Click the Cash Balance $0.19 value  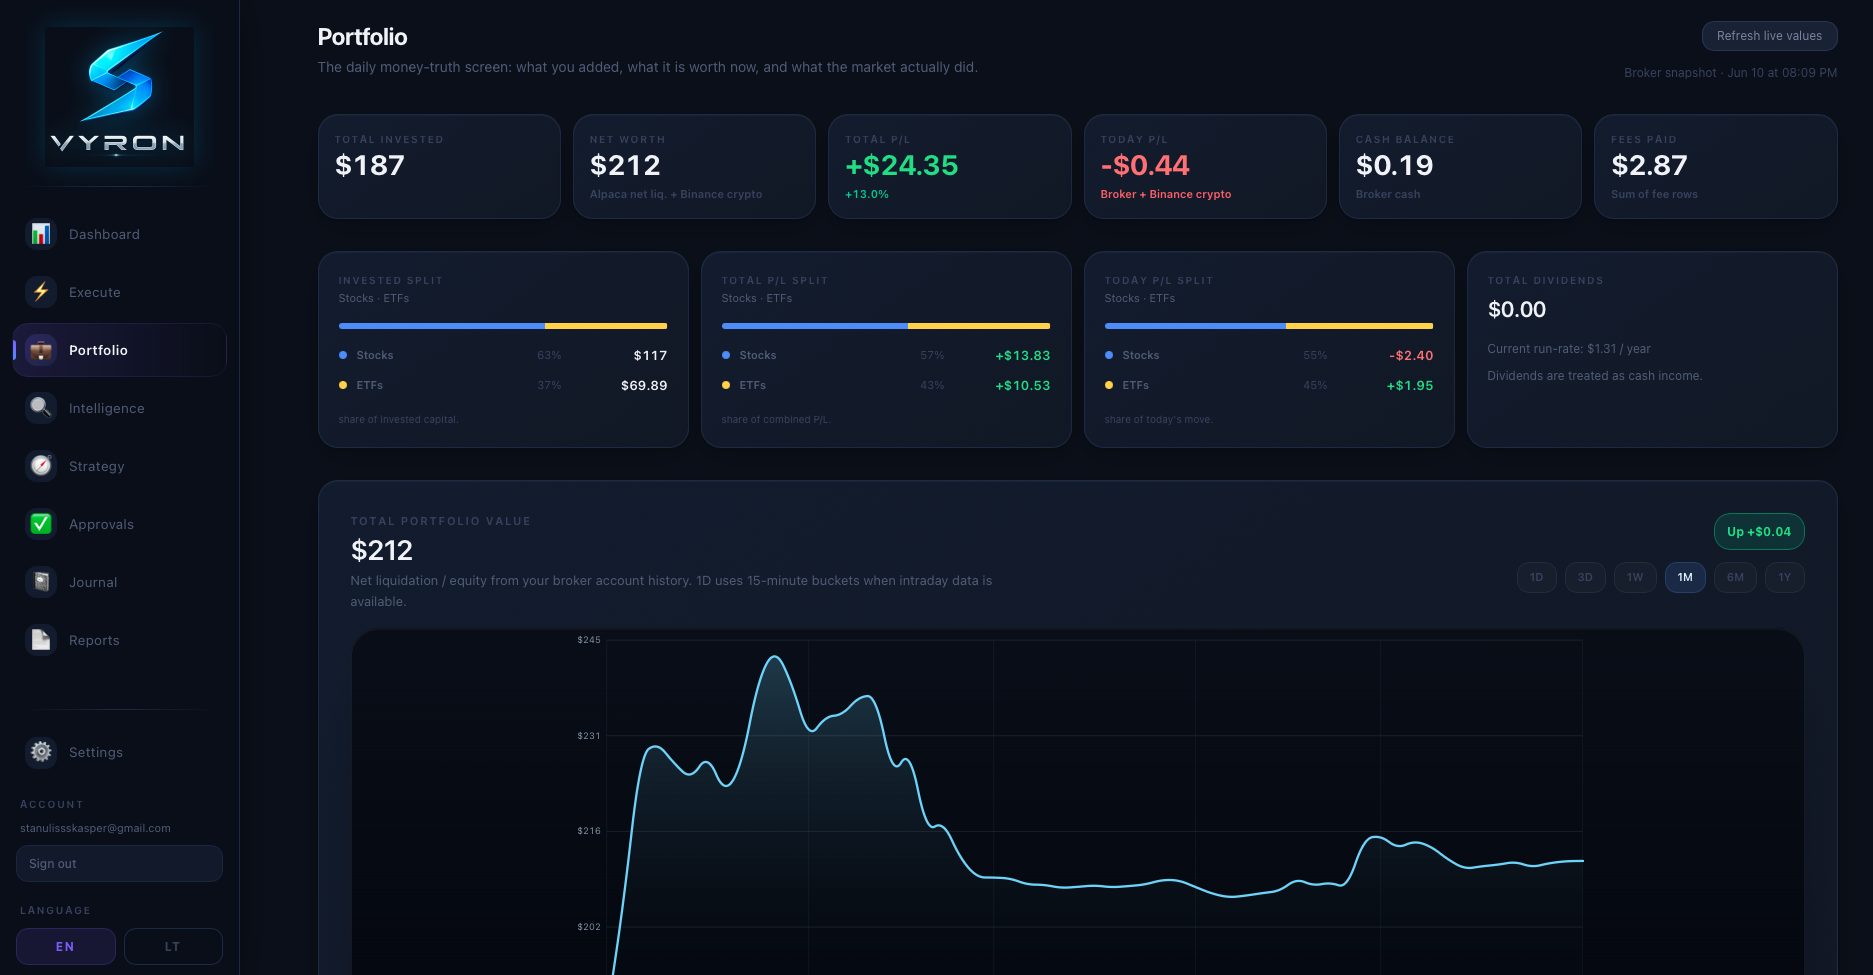point(1395,165)
